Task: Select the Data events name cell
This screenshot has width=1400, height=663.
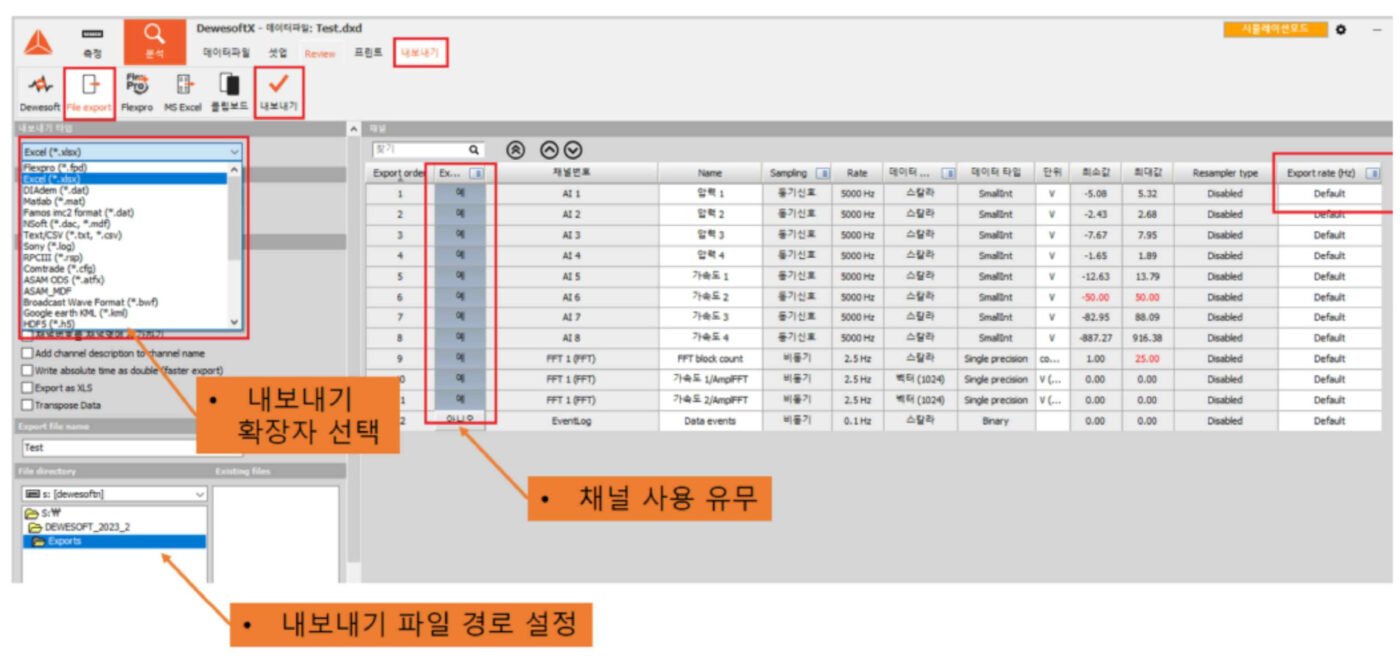Action: click(710, 420)
